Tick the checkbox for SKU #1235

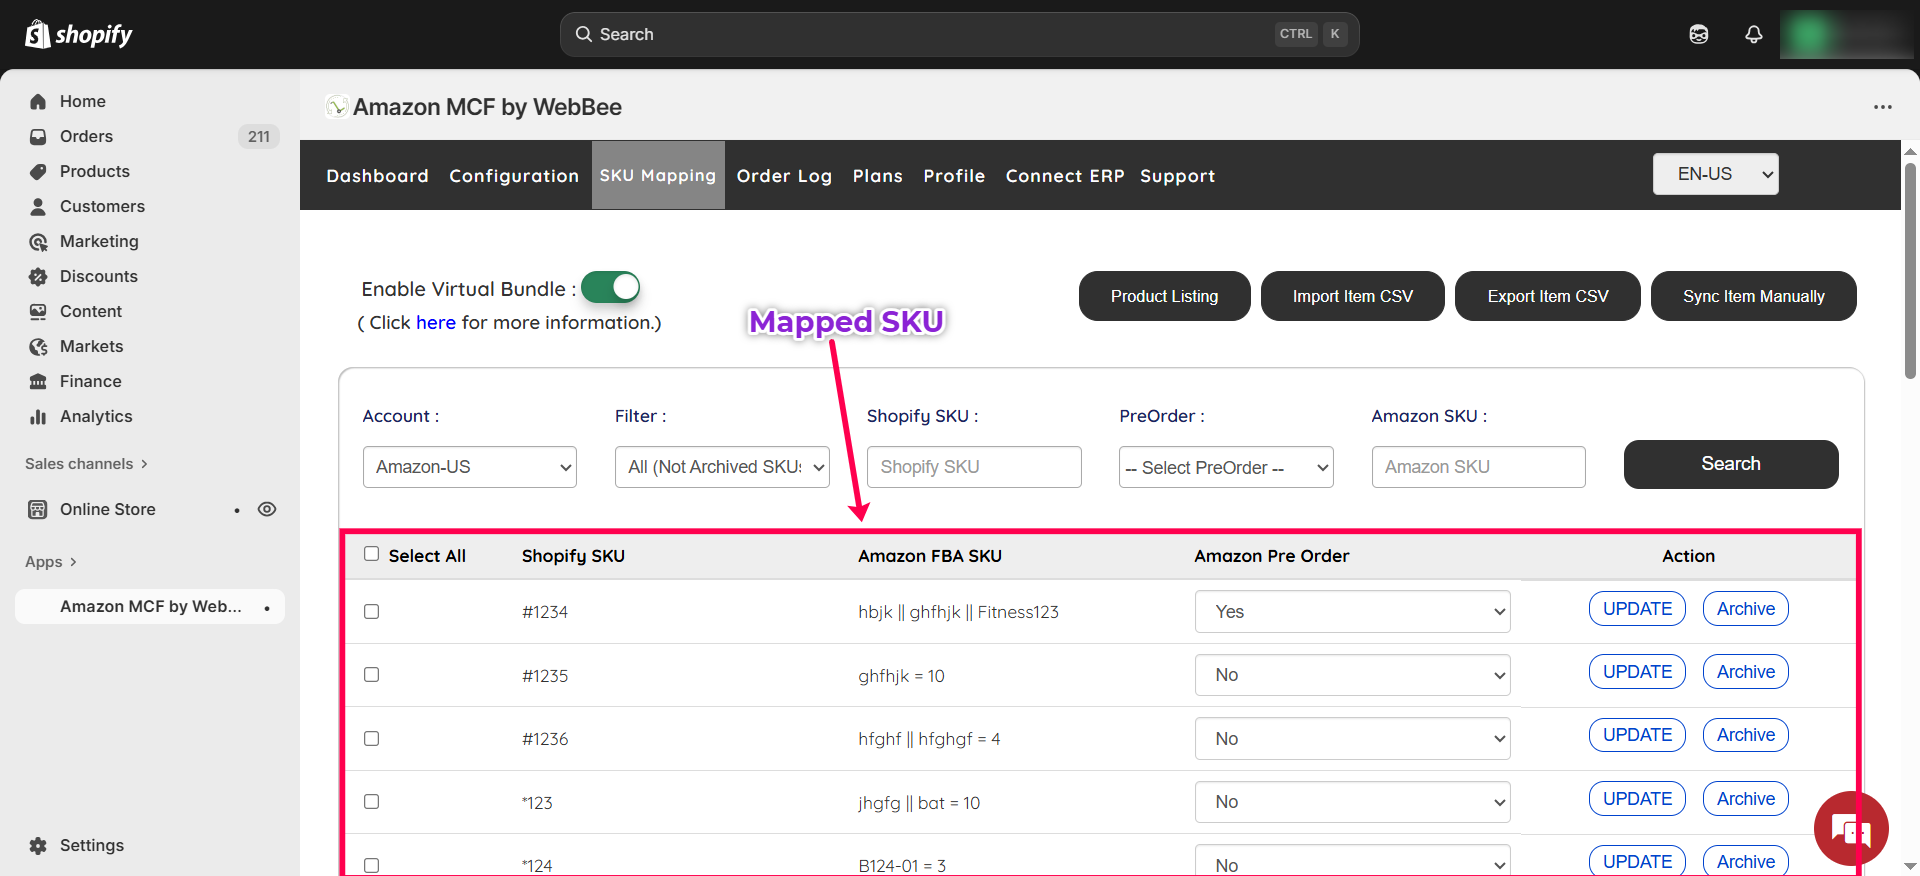pyautogui.click(x=372, y=675)
